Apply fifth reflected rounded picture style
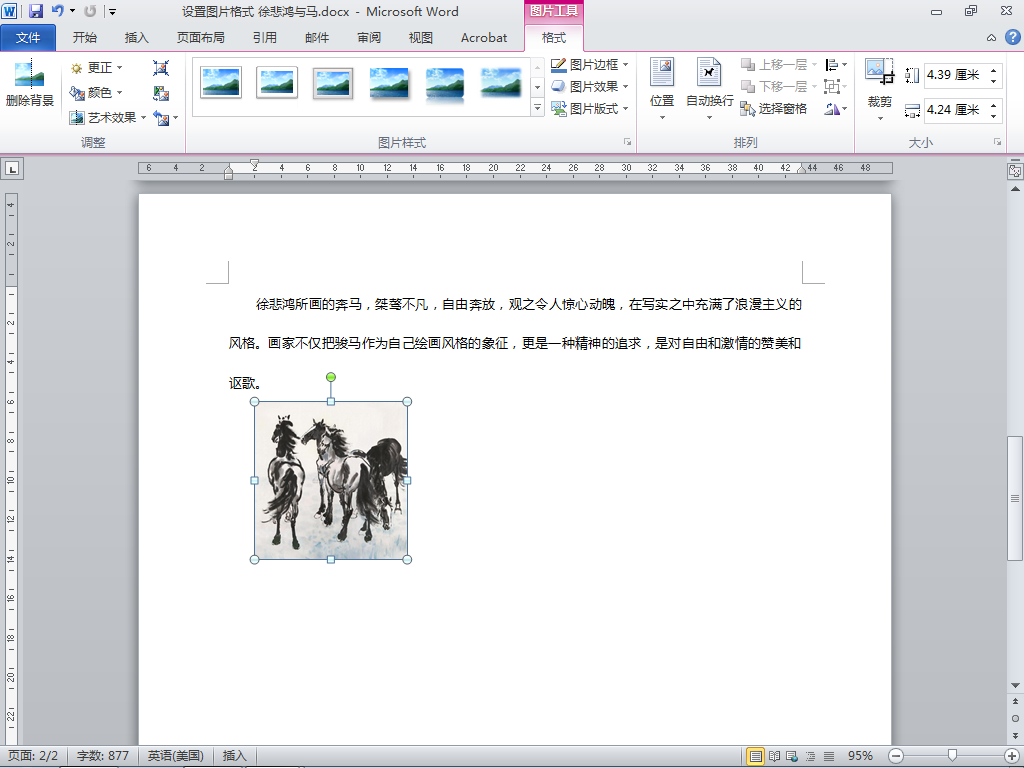 click(x=445, y=83)
